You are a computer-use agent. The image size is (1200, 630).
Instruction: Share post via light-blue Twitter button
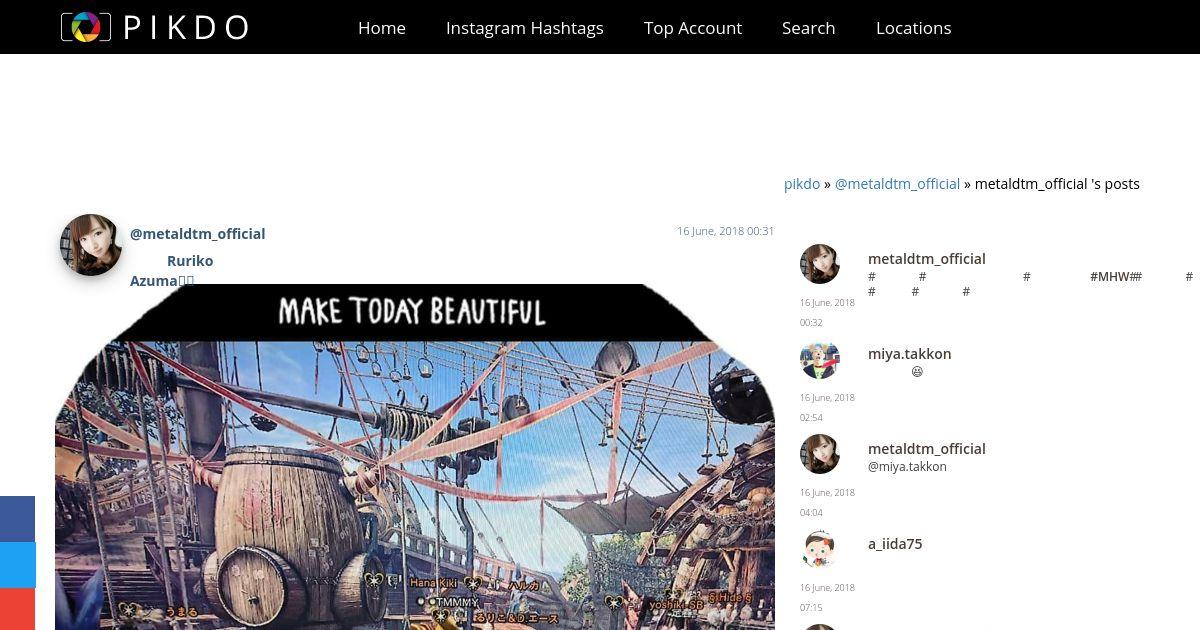point(17,565)
